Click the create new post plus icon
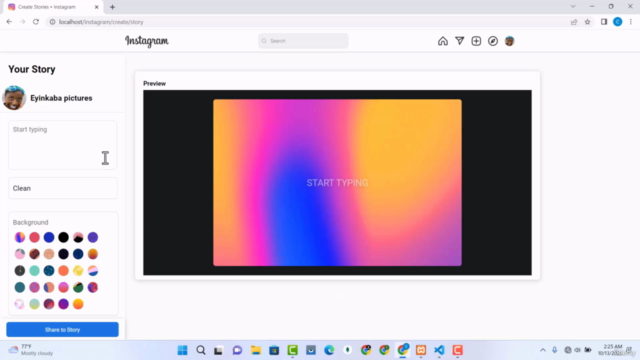 tap(476, 41)
